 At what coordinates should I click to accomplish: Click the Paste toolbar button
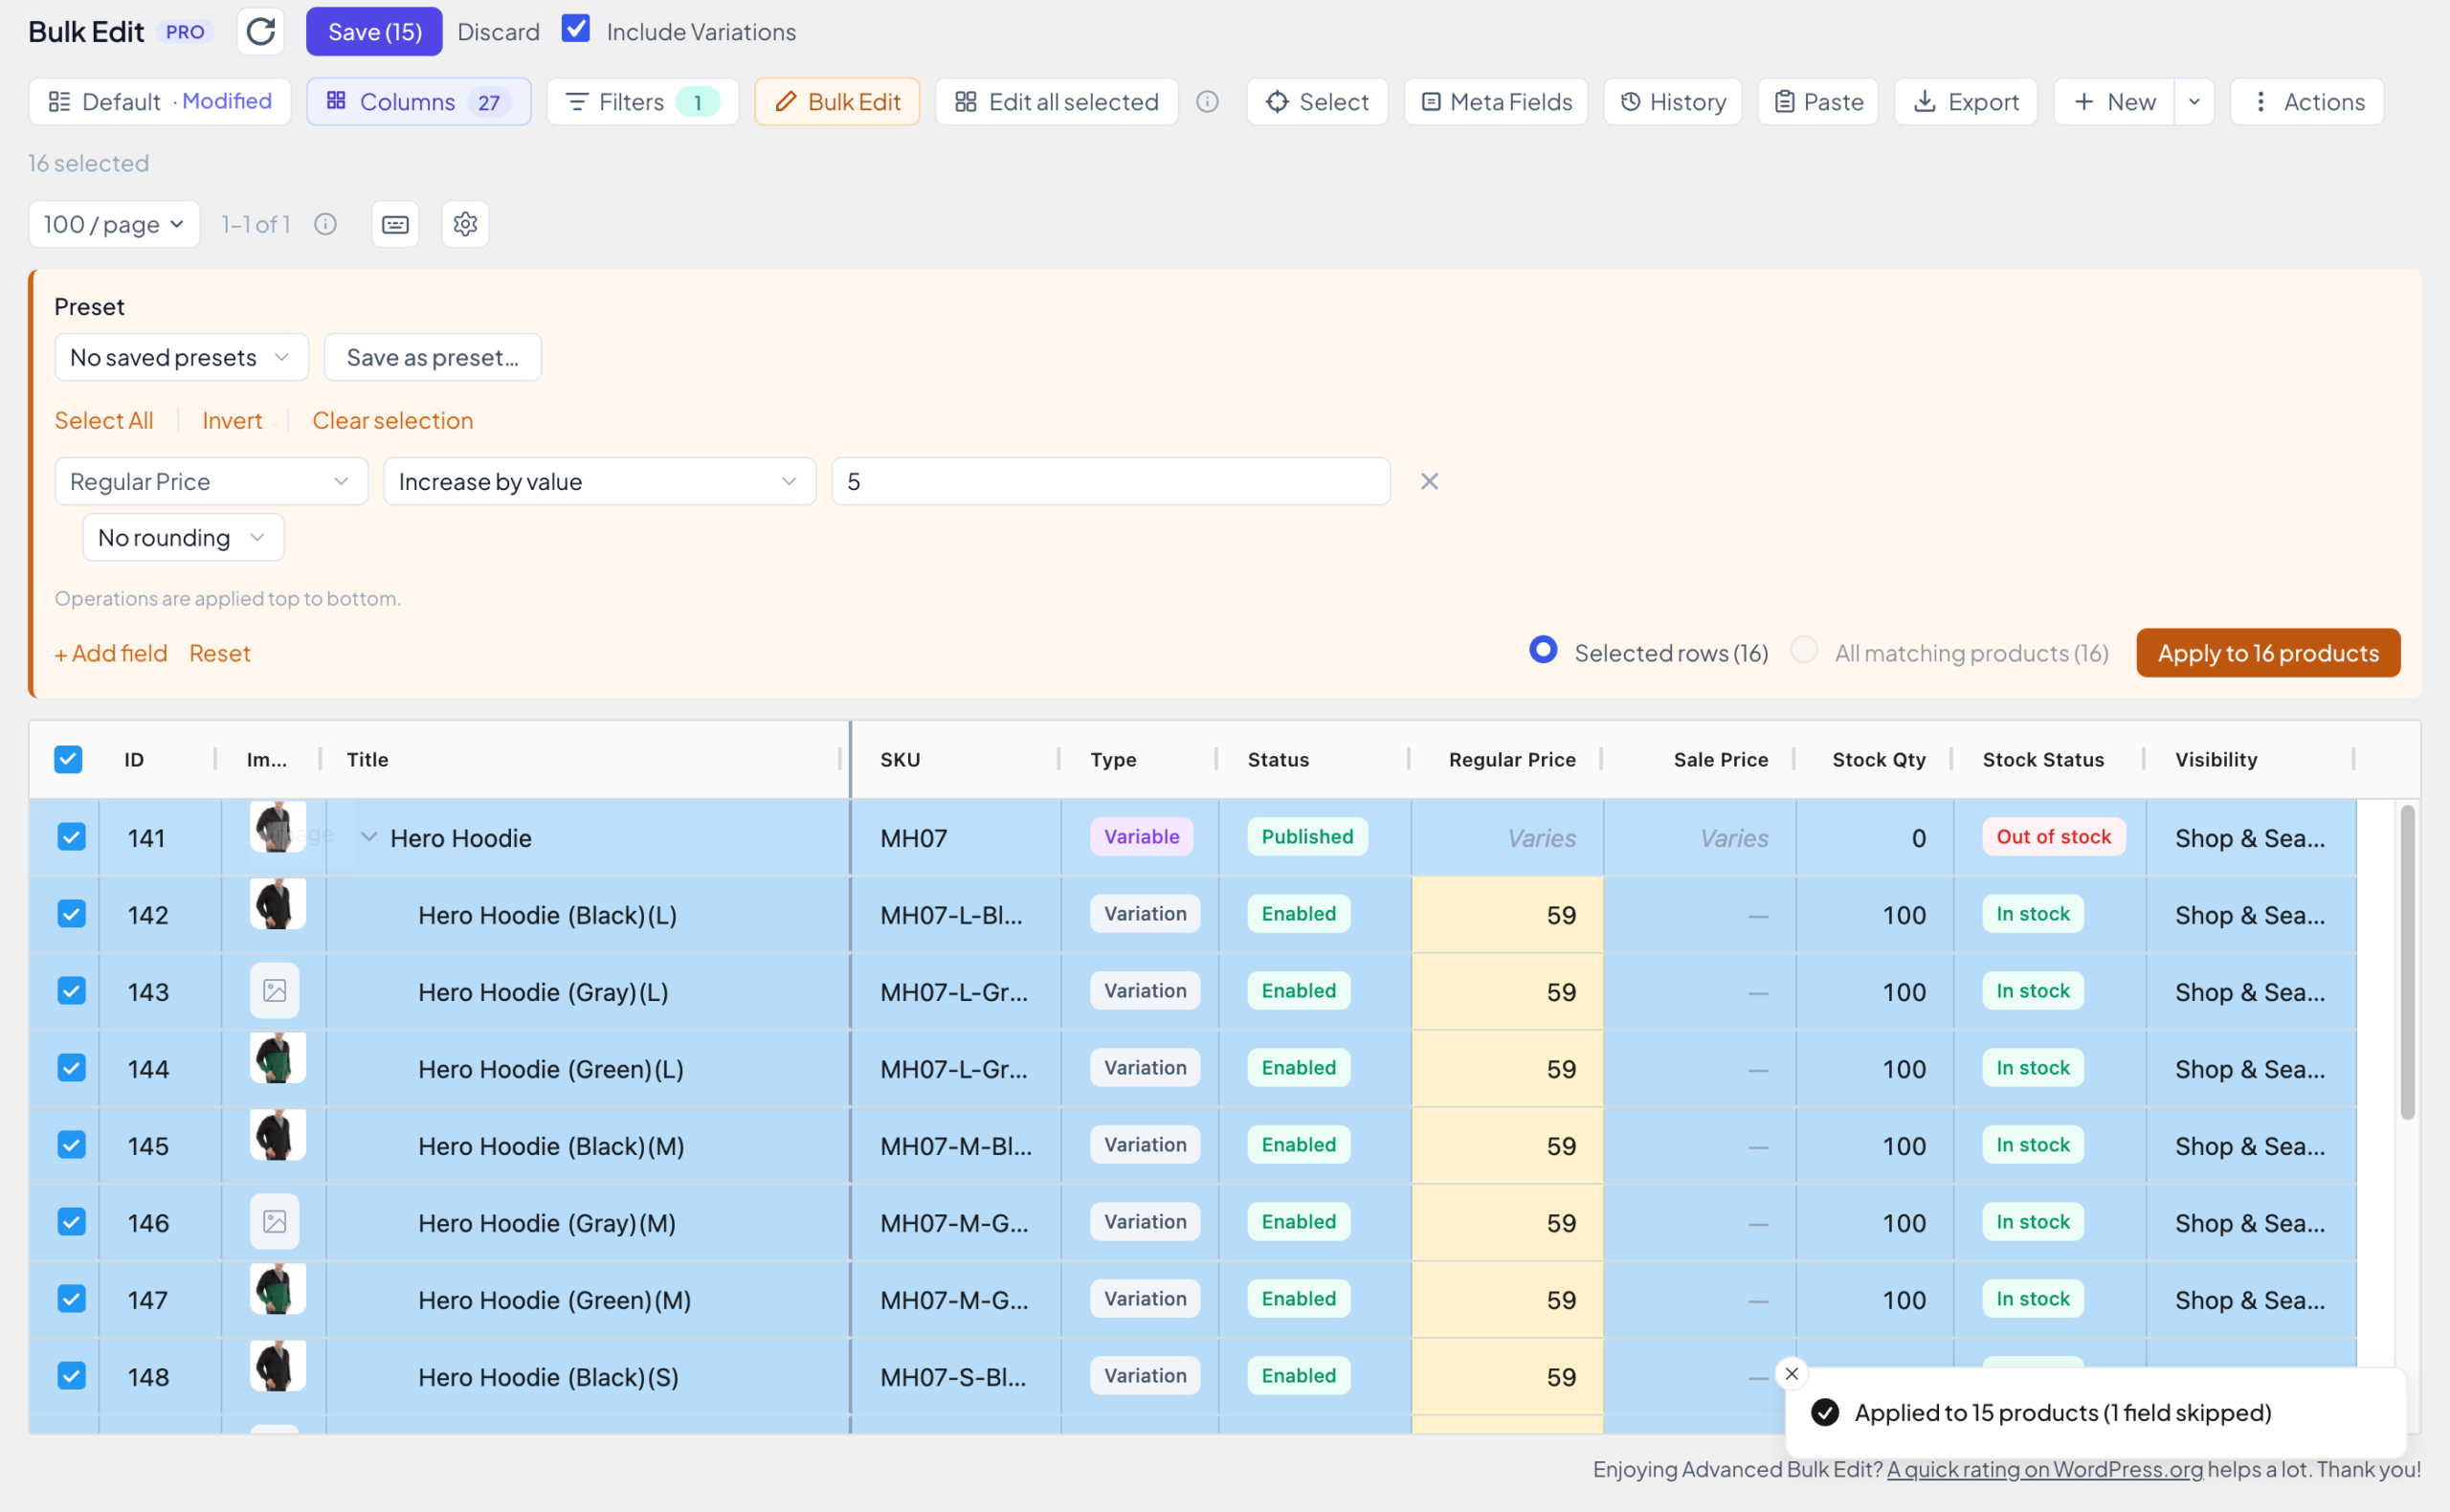(x=1818, y=102)
